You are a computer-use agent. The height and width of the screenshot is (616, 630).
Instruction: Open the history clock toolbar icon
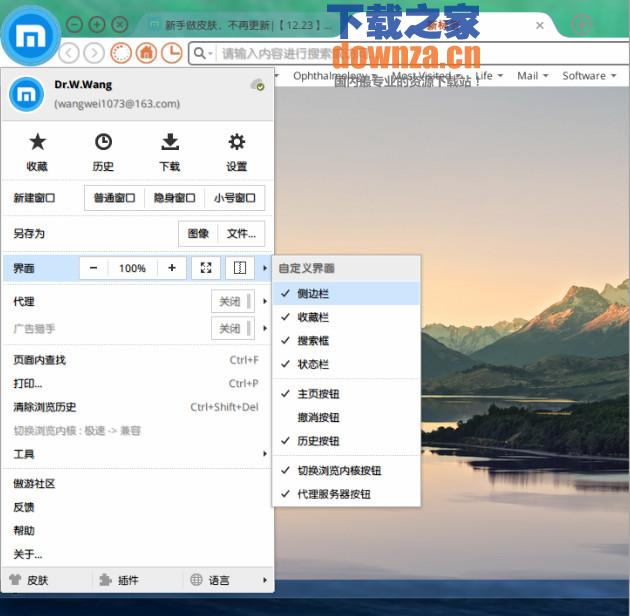172,53
